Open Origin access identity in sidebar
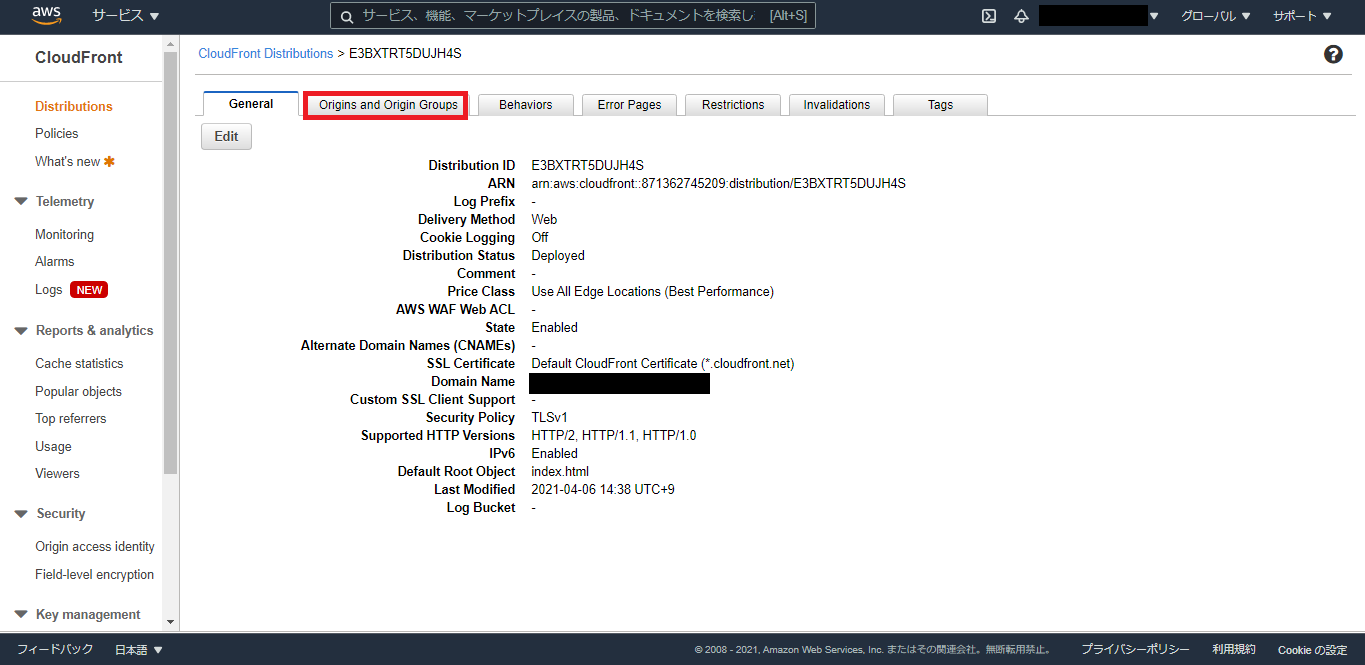This screenshot has width=1365, height=665. pyautogui.click(x=95, y=546)
